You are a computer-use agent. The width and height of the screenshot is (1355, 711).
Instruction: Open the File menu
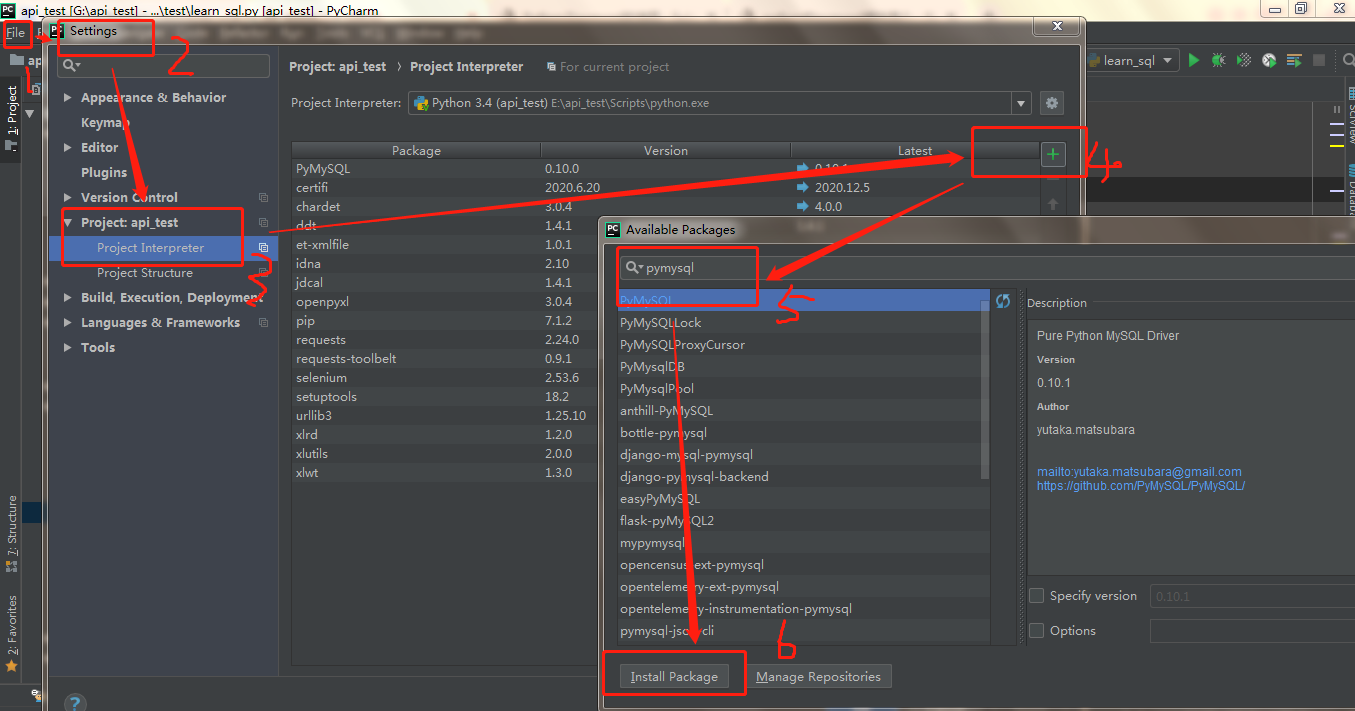(x=15, y=33)
